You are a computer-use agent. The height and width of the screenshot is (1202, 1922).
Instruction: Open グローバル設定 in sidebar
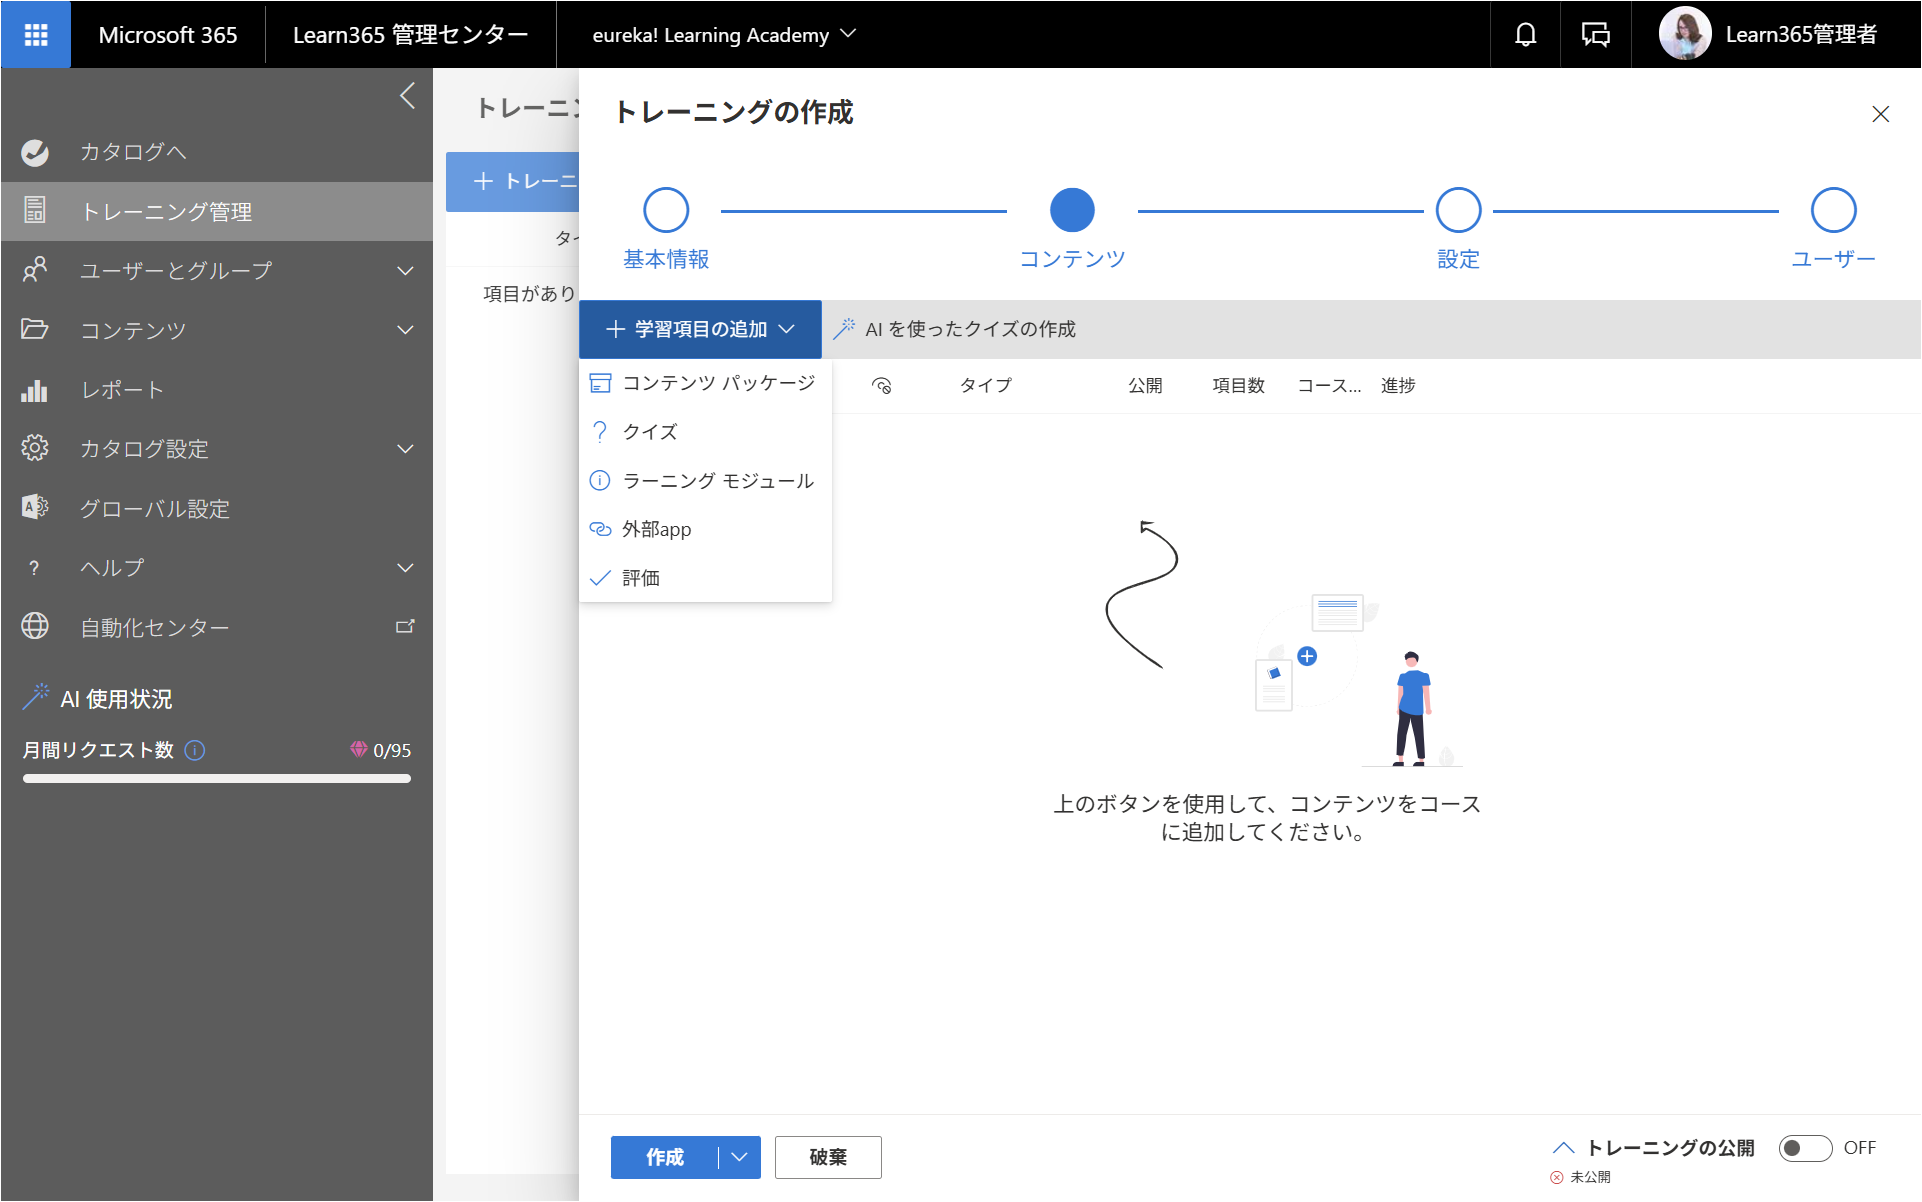217,508
